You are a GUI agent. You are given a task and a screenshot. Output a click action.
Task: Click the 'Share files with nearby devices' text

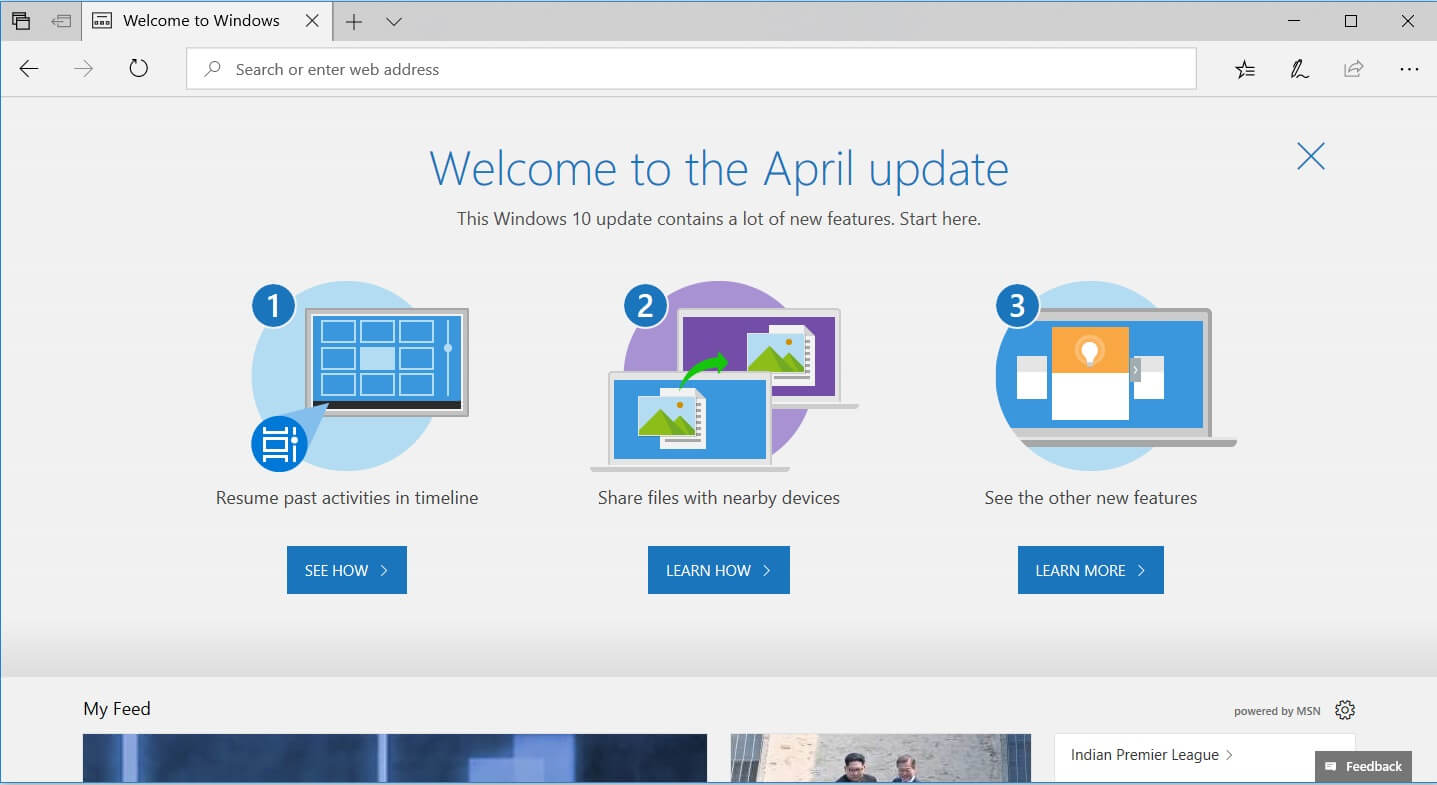[x=719, y=498]
